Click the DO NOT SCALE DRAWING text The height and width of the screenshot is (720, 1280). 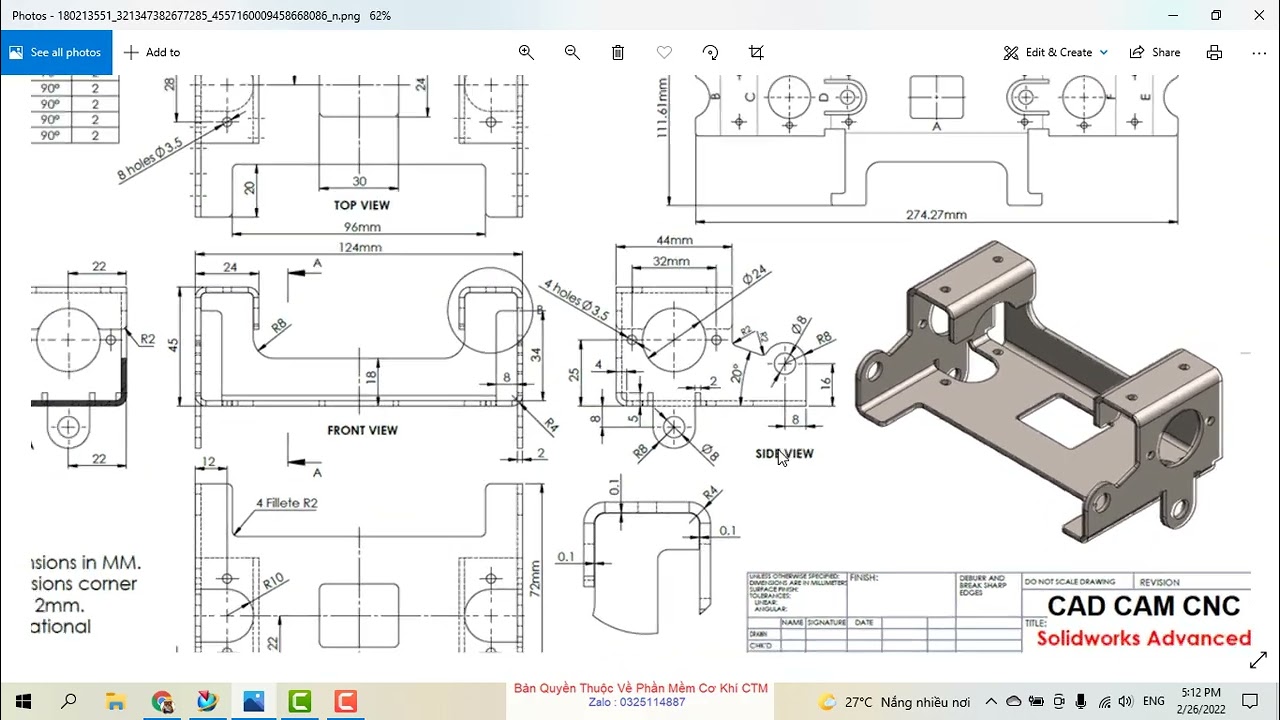(1069, 582)
